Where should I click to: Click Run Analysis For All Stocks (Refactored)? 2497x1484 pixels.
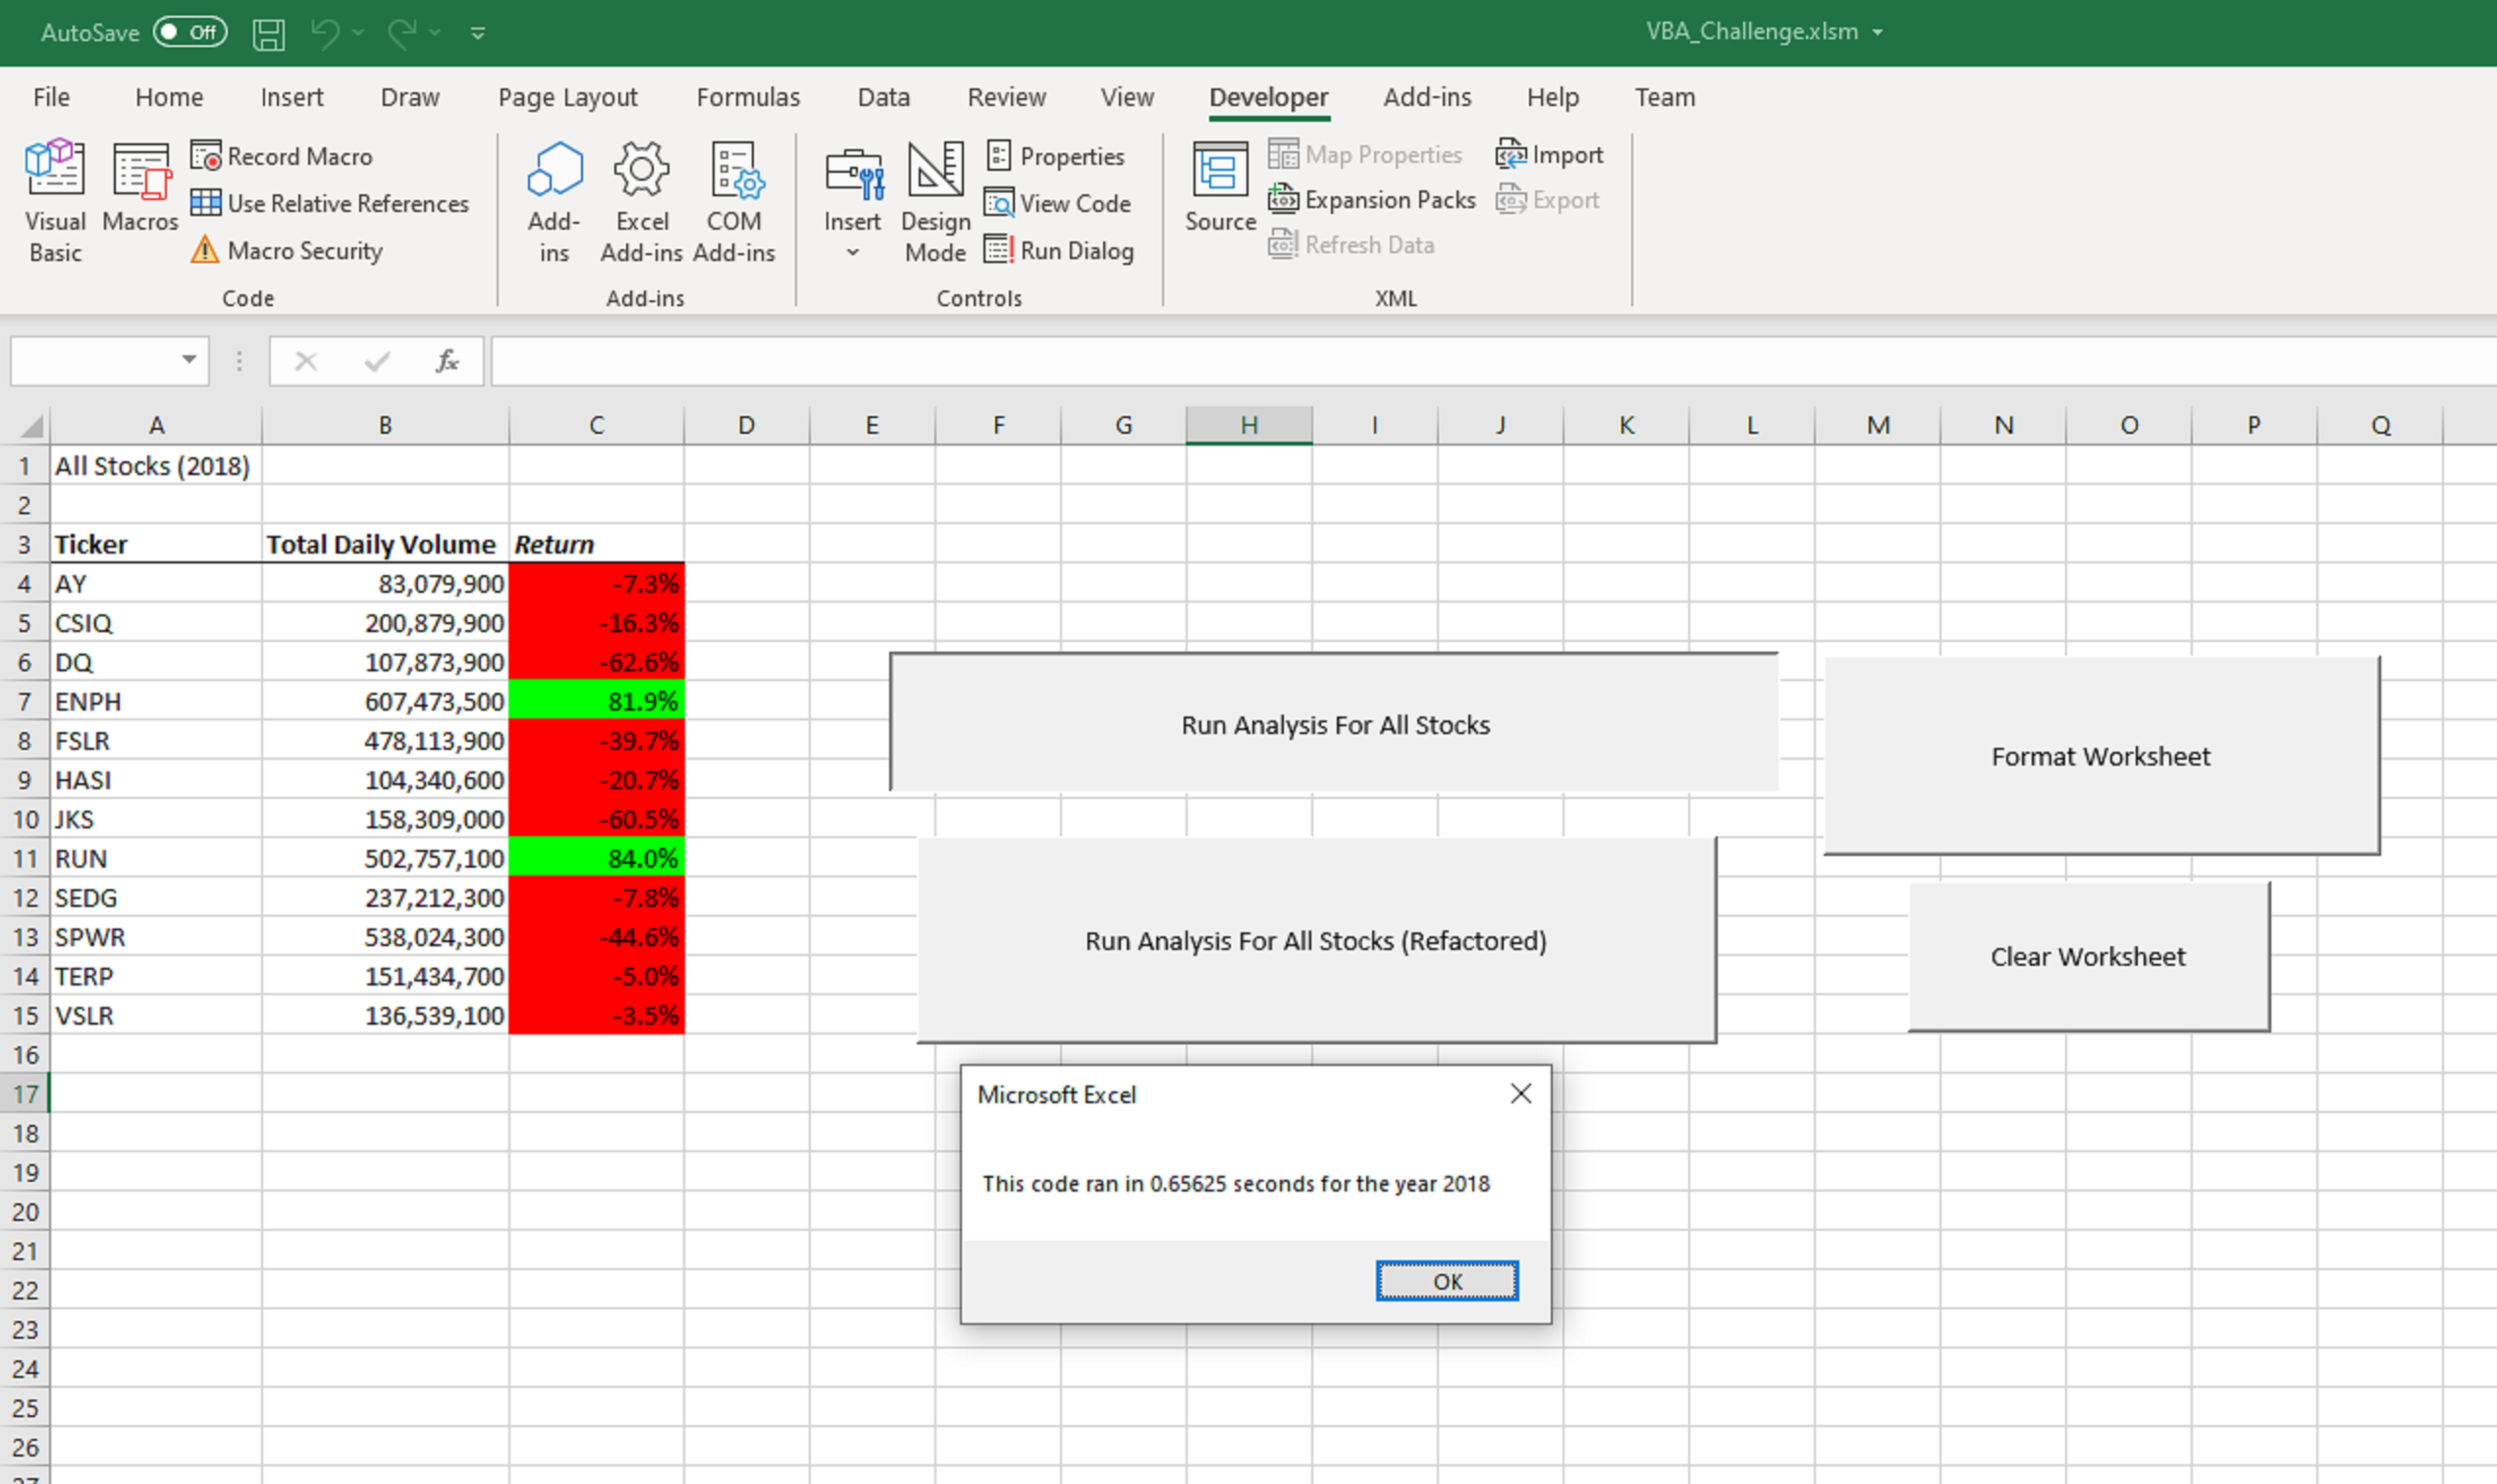(x=1316, y=940)
